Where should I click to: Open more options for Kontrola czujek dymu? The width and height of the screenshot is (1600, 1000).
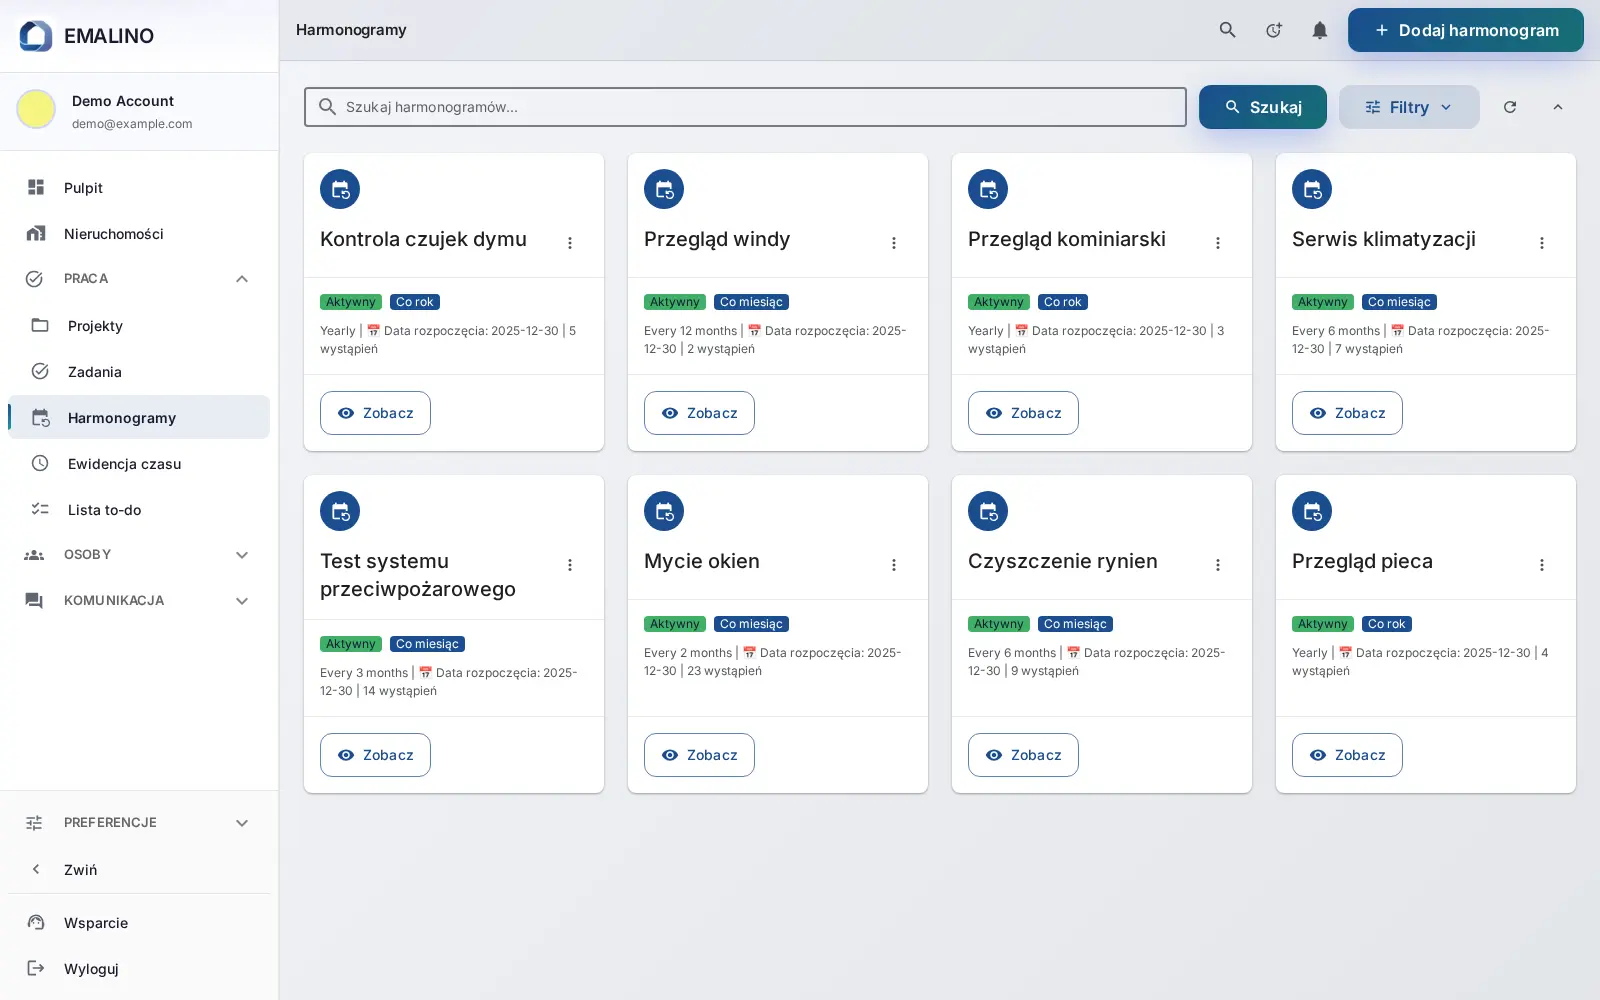tap(570, 243)
